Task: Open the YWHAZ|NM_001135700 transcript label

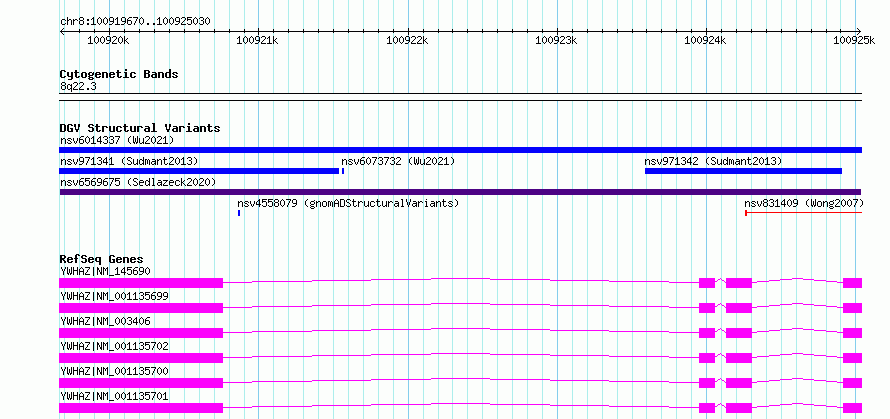Action: pos(114,371)
